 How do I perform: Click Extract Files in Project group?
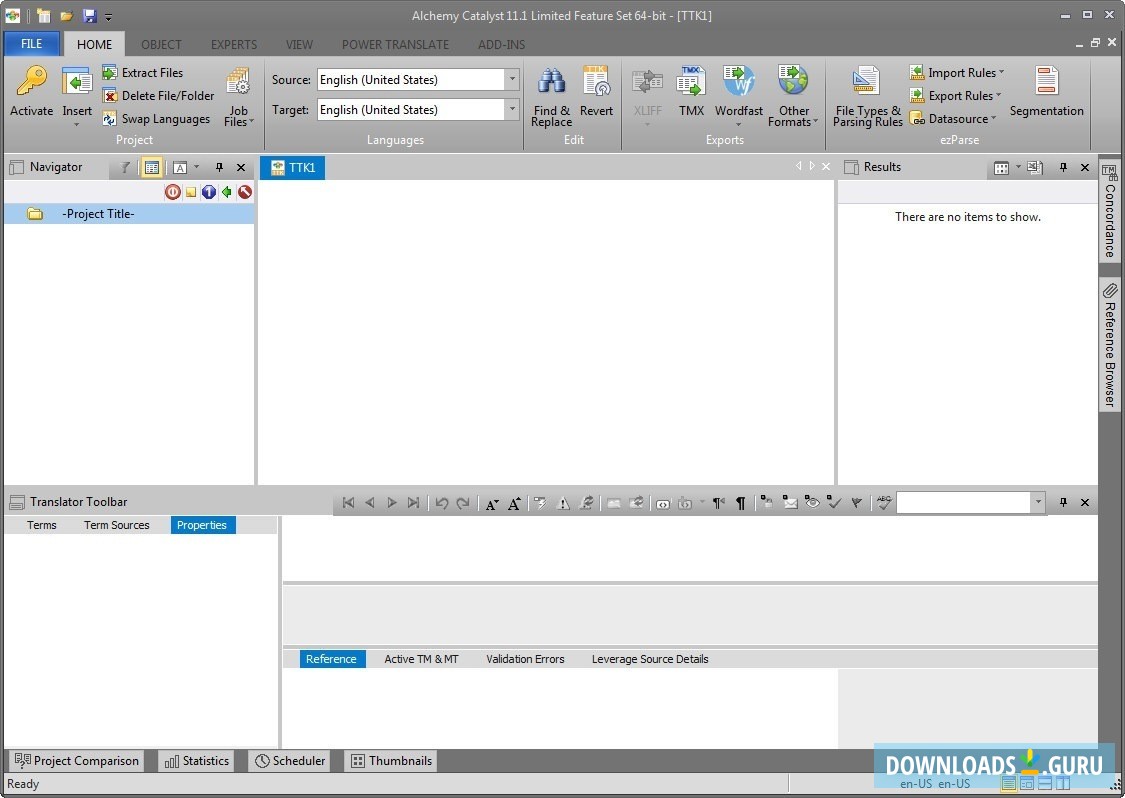click(143, 72)
